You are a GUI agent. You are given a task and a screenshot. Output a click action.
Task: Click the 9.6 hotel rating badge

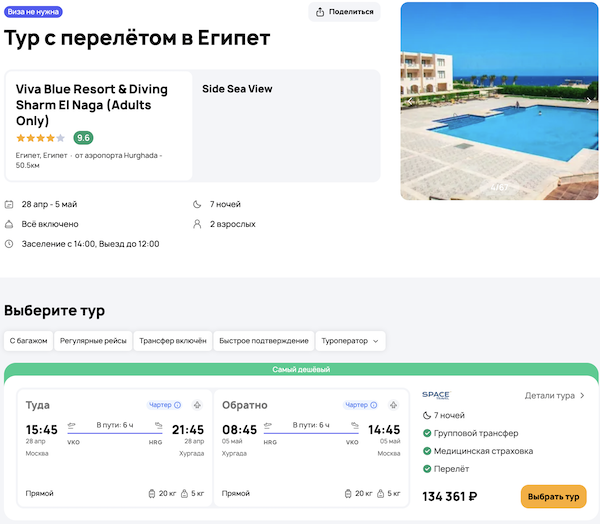[x=83, y=138]
